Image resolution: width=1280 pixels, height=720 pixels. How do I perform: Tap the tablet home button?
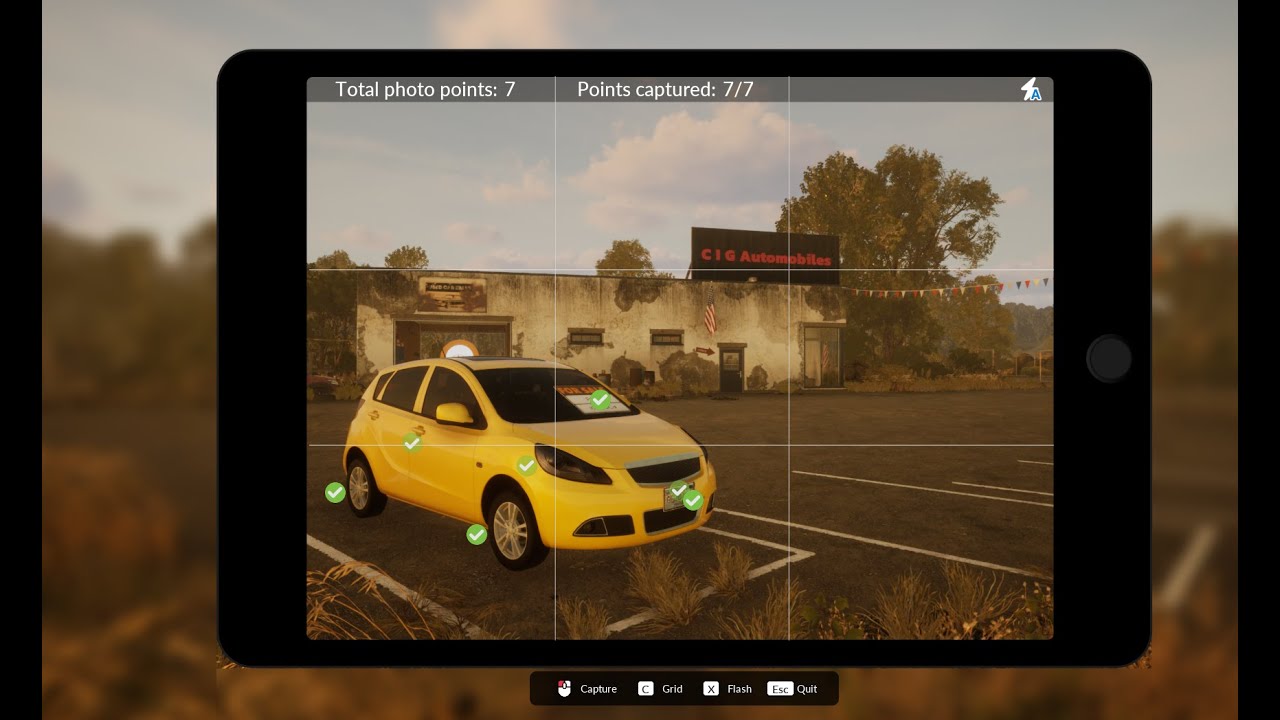point(1109,359)
